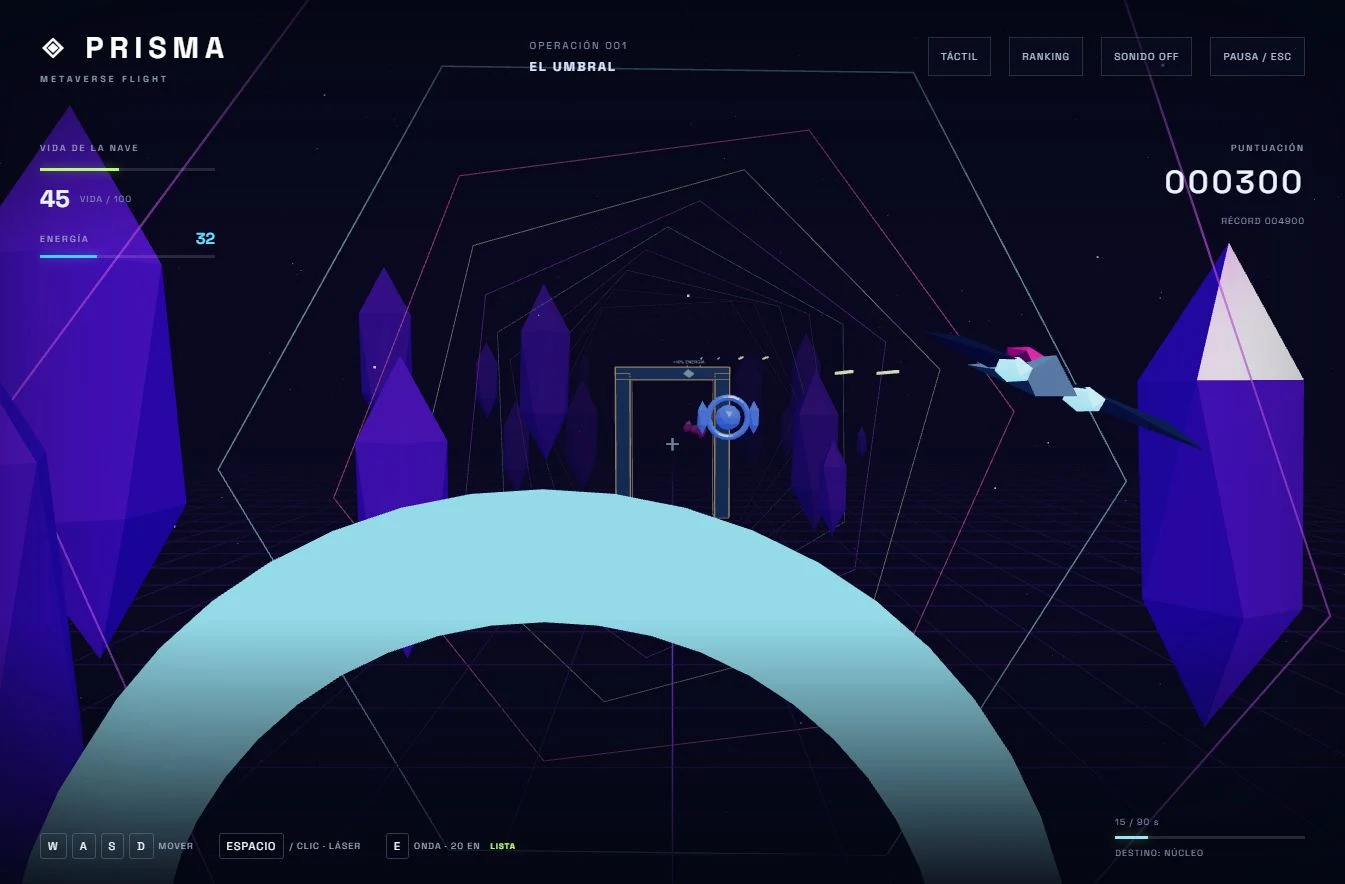Click the RÉCORD 004900 text

click(1263, 221)
